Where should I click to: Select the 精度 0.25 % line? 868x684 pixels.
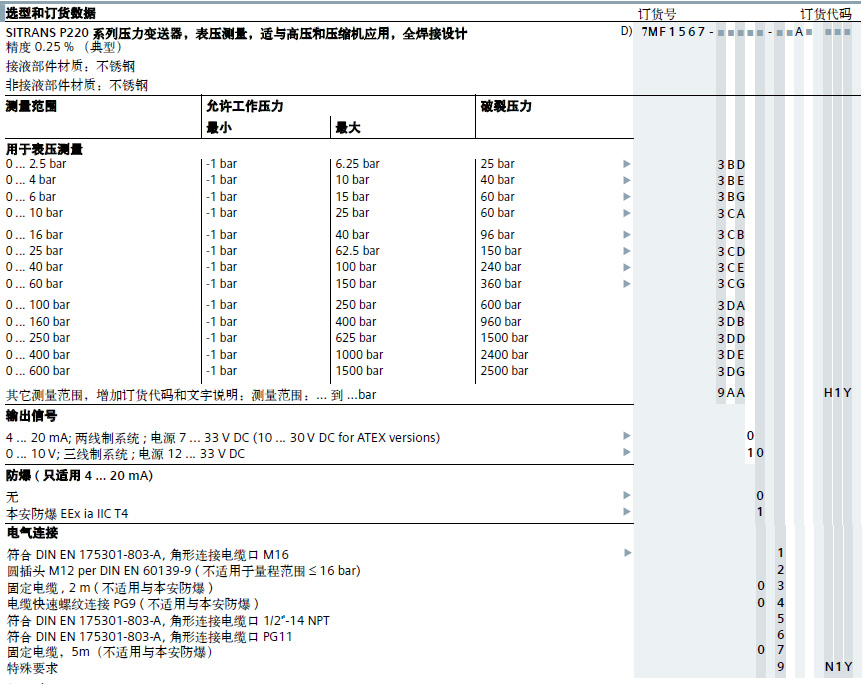click(64, 48)
